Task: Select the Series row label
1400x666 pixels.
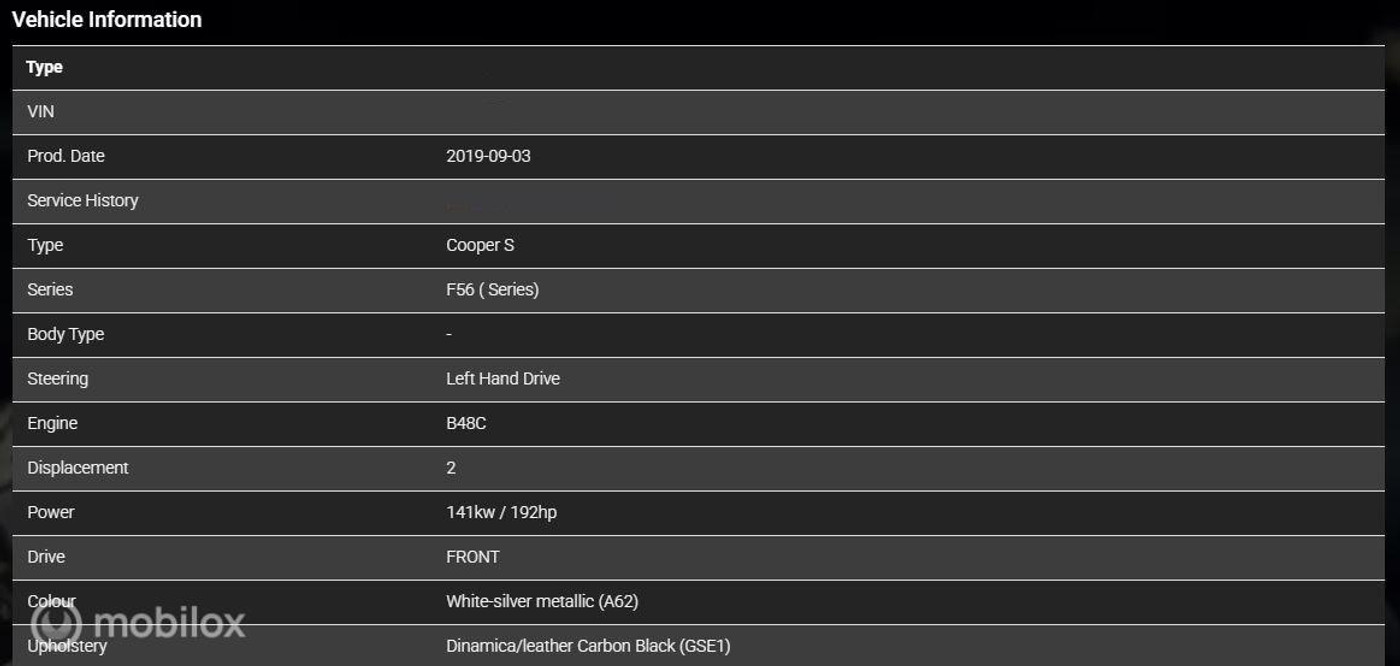Action: click(x=50, y=290)
